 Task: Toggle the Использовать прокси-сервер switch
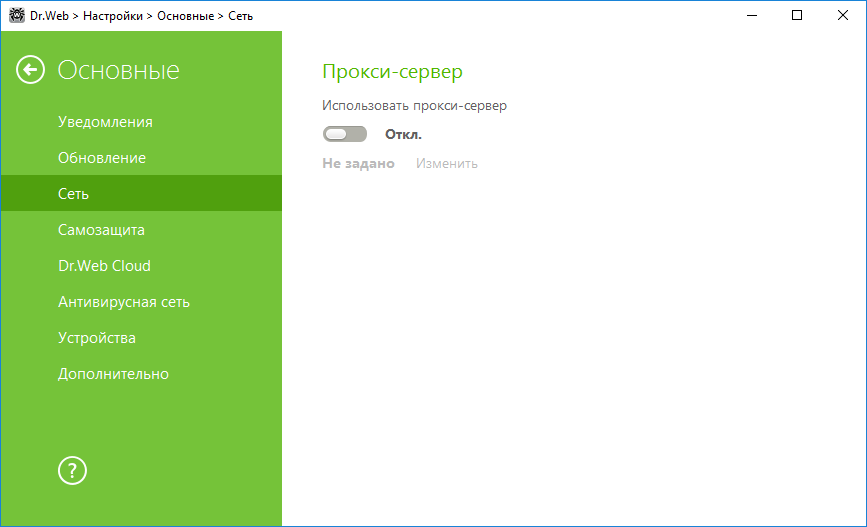pyautogui.click(x=344, y=134)
